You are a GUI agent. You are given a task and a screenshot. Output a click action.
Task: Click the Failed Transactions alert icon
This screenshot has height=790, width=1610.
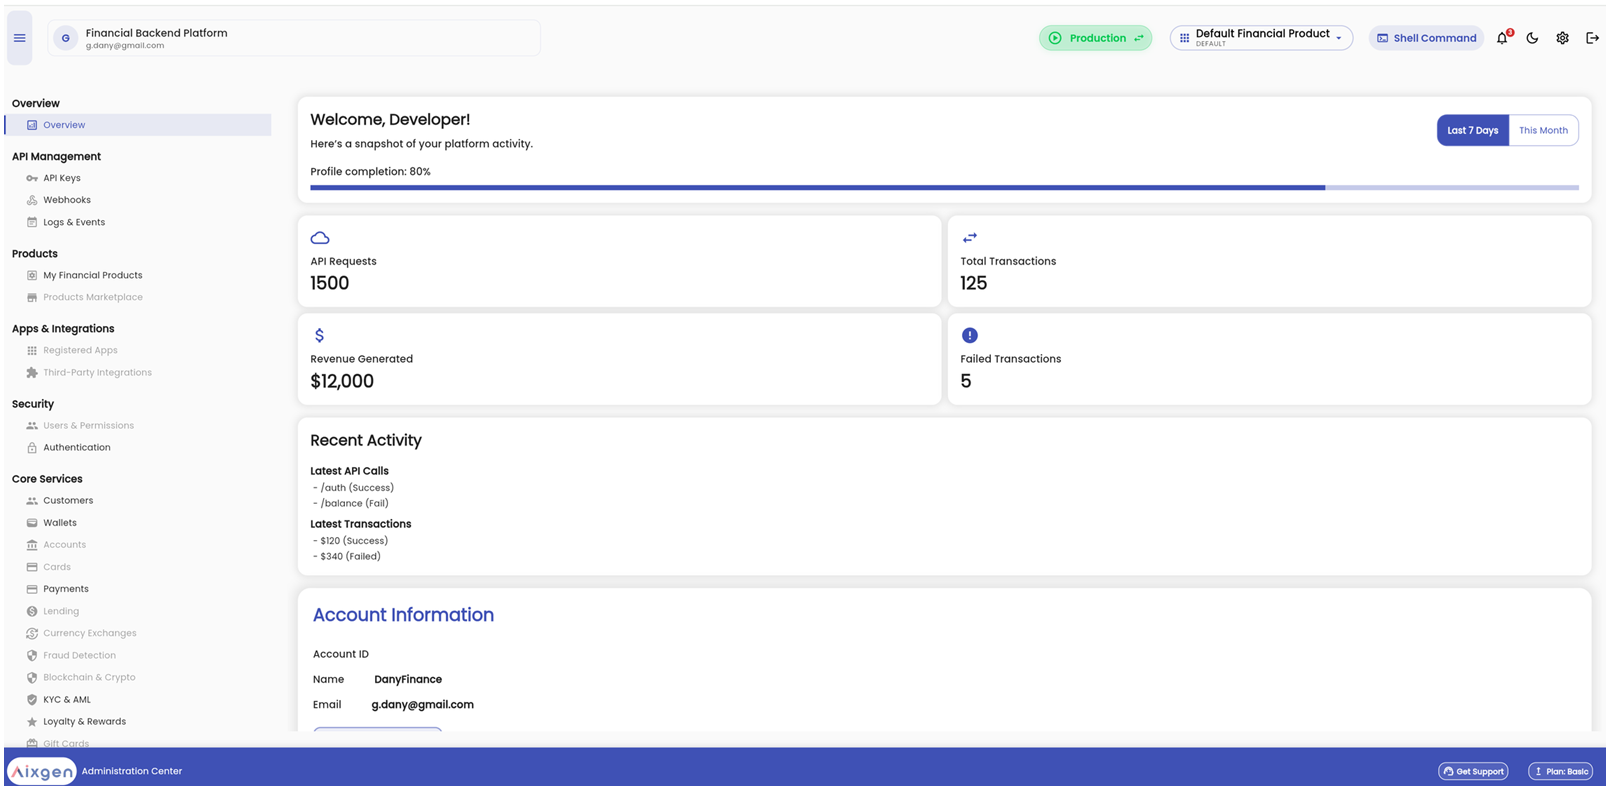(969, 335)
